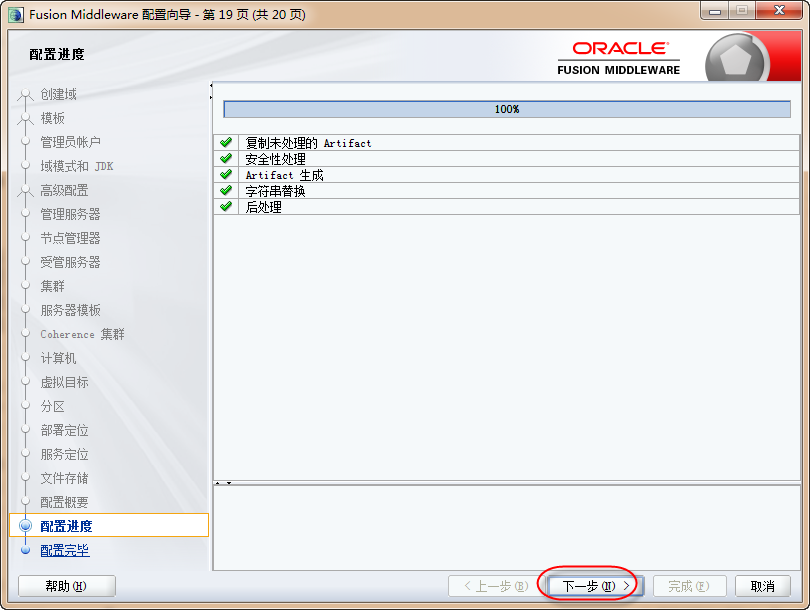Select the 创建域 step in sidebar
This screenshot has height=610, width=810.
click(x=58, y=94)
